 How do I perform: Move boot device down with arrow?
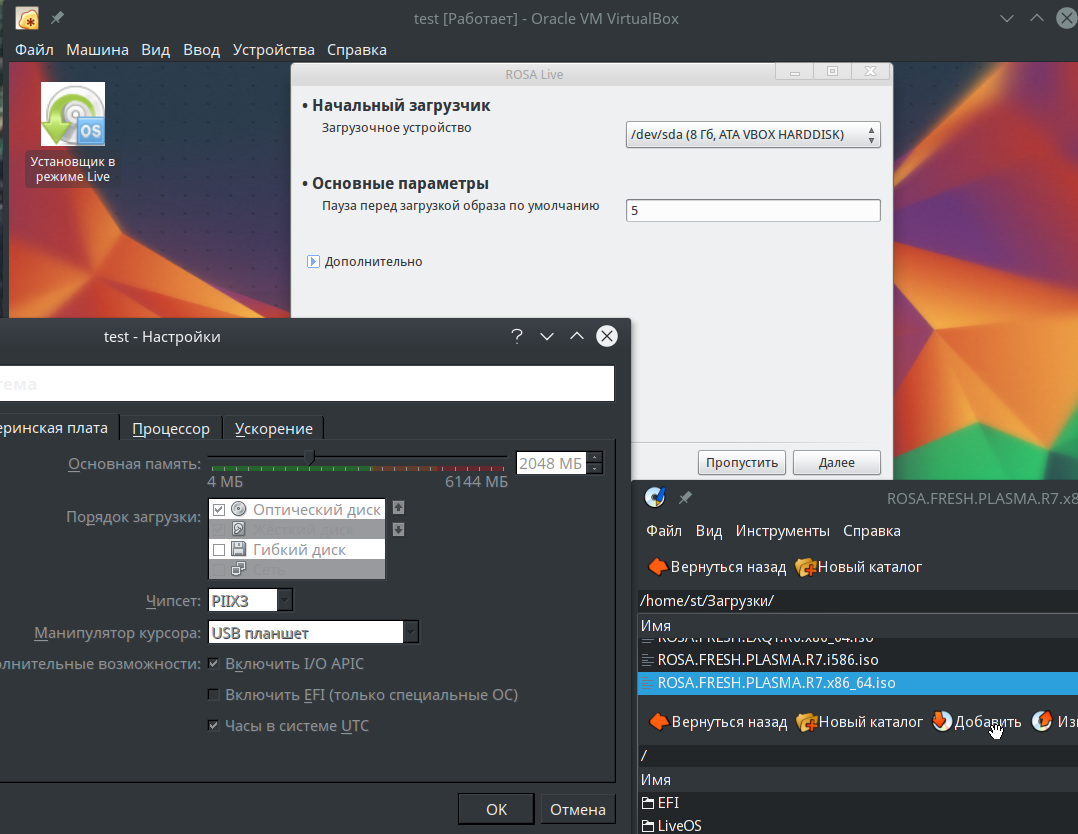tap(398, 529)
